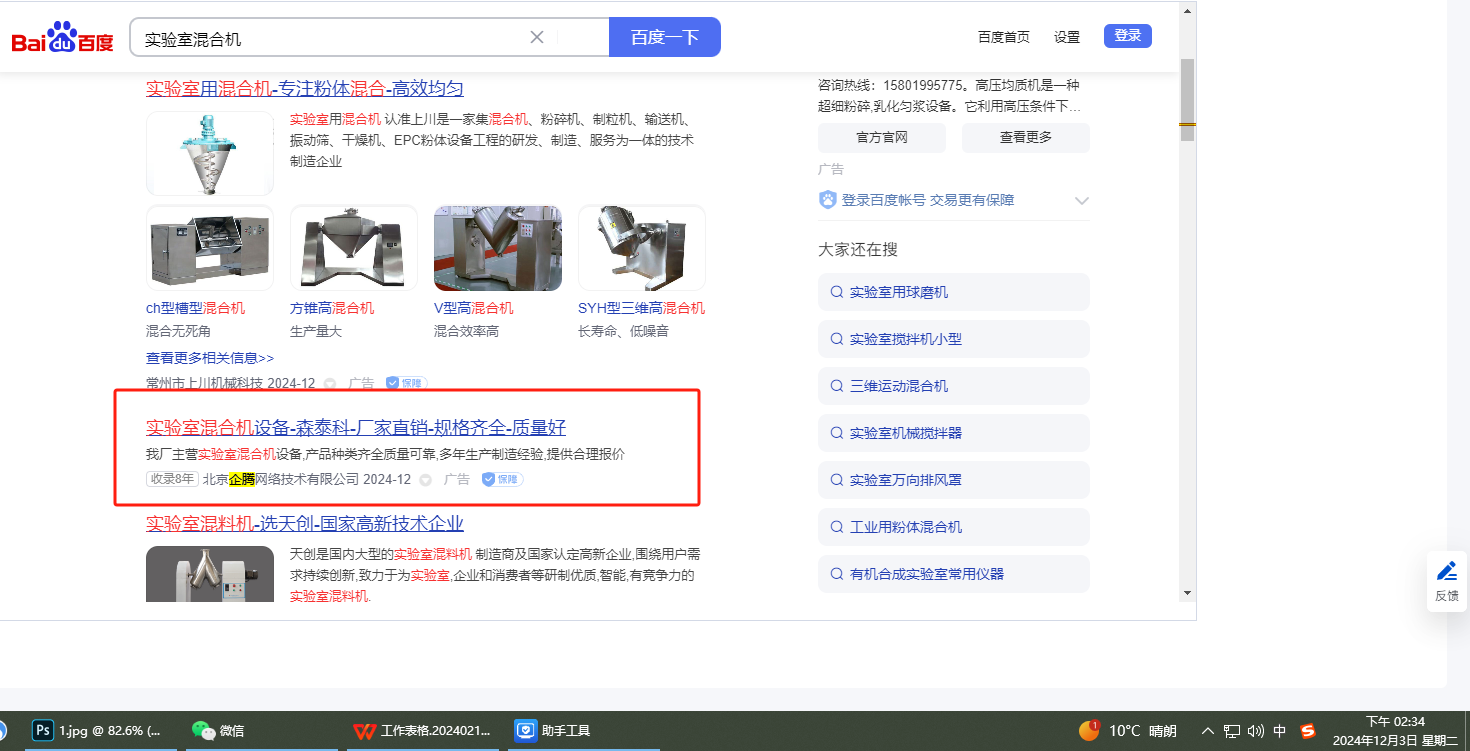Open the dropdown arrow beside 常州市上川机械科技 2024-12

coord(329,383)
